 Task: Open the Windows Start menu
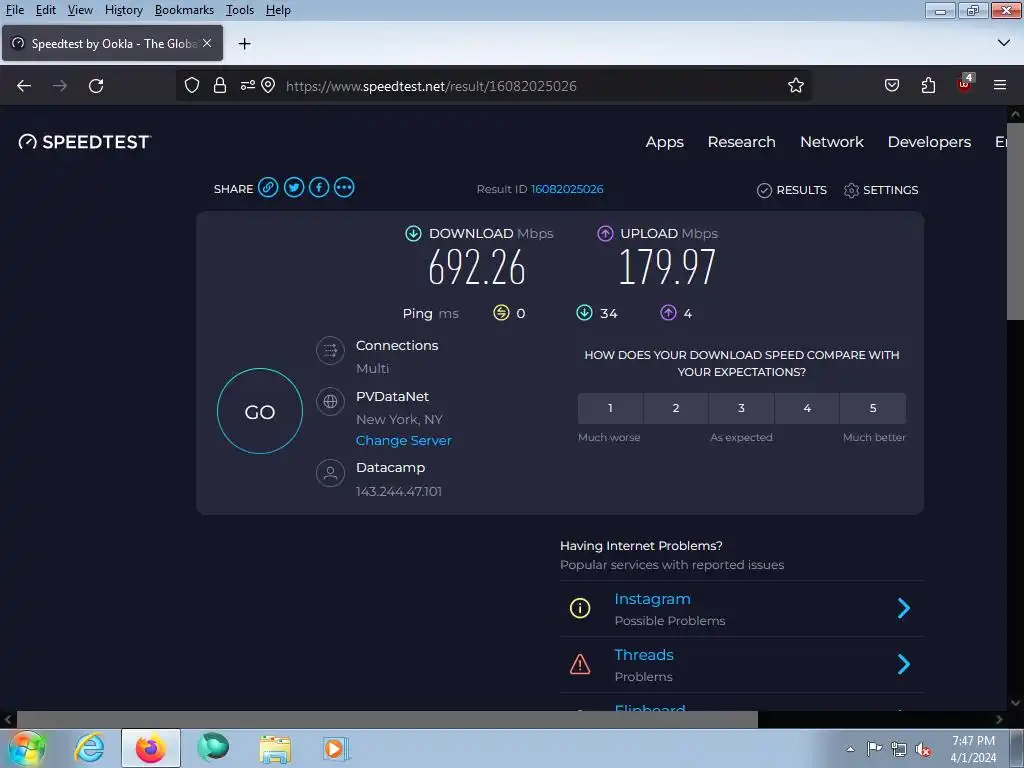(27, 748)
